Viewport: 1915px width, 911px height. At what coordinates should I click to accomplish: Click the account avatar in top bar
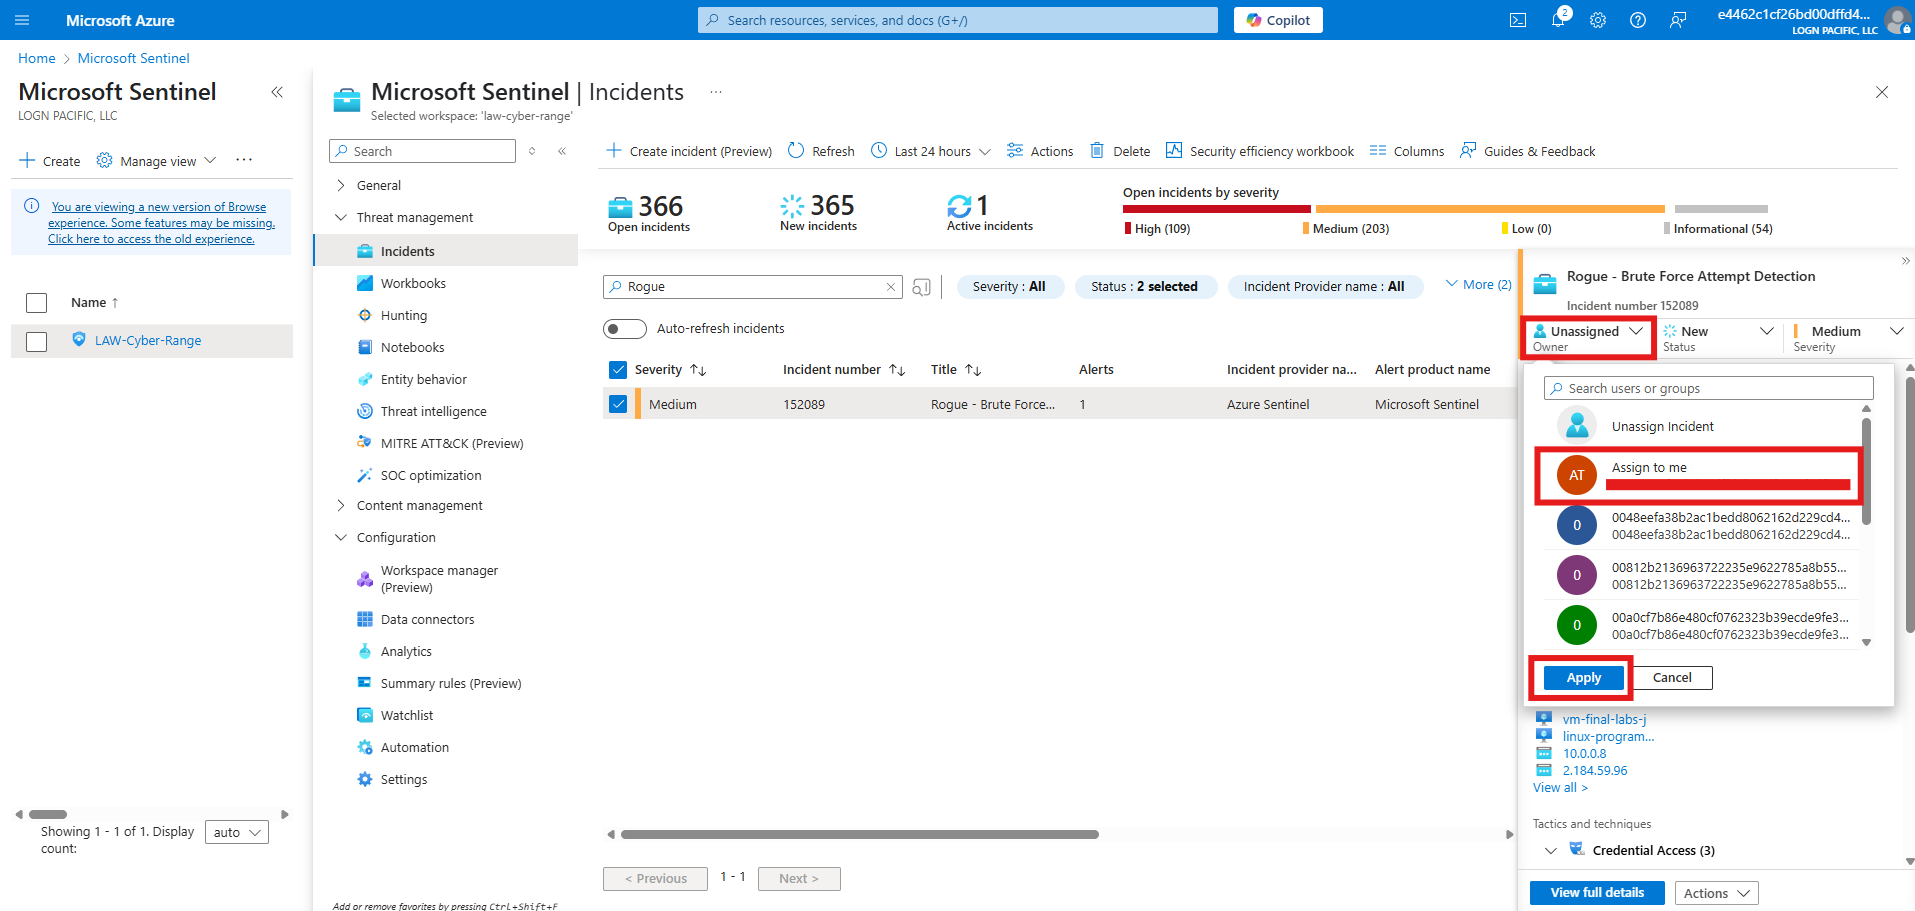(1897, 20)
